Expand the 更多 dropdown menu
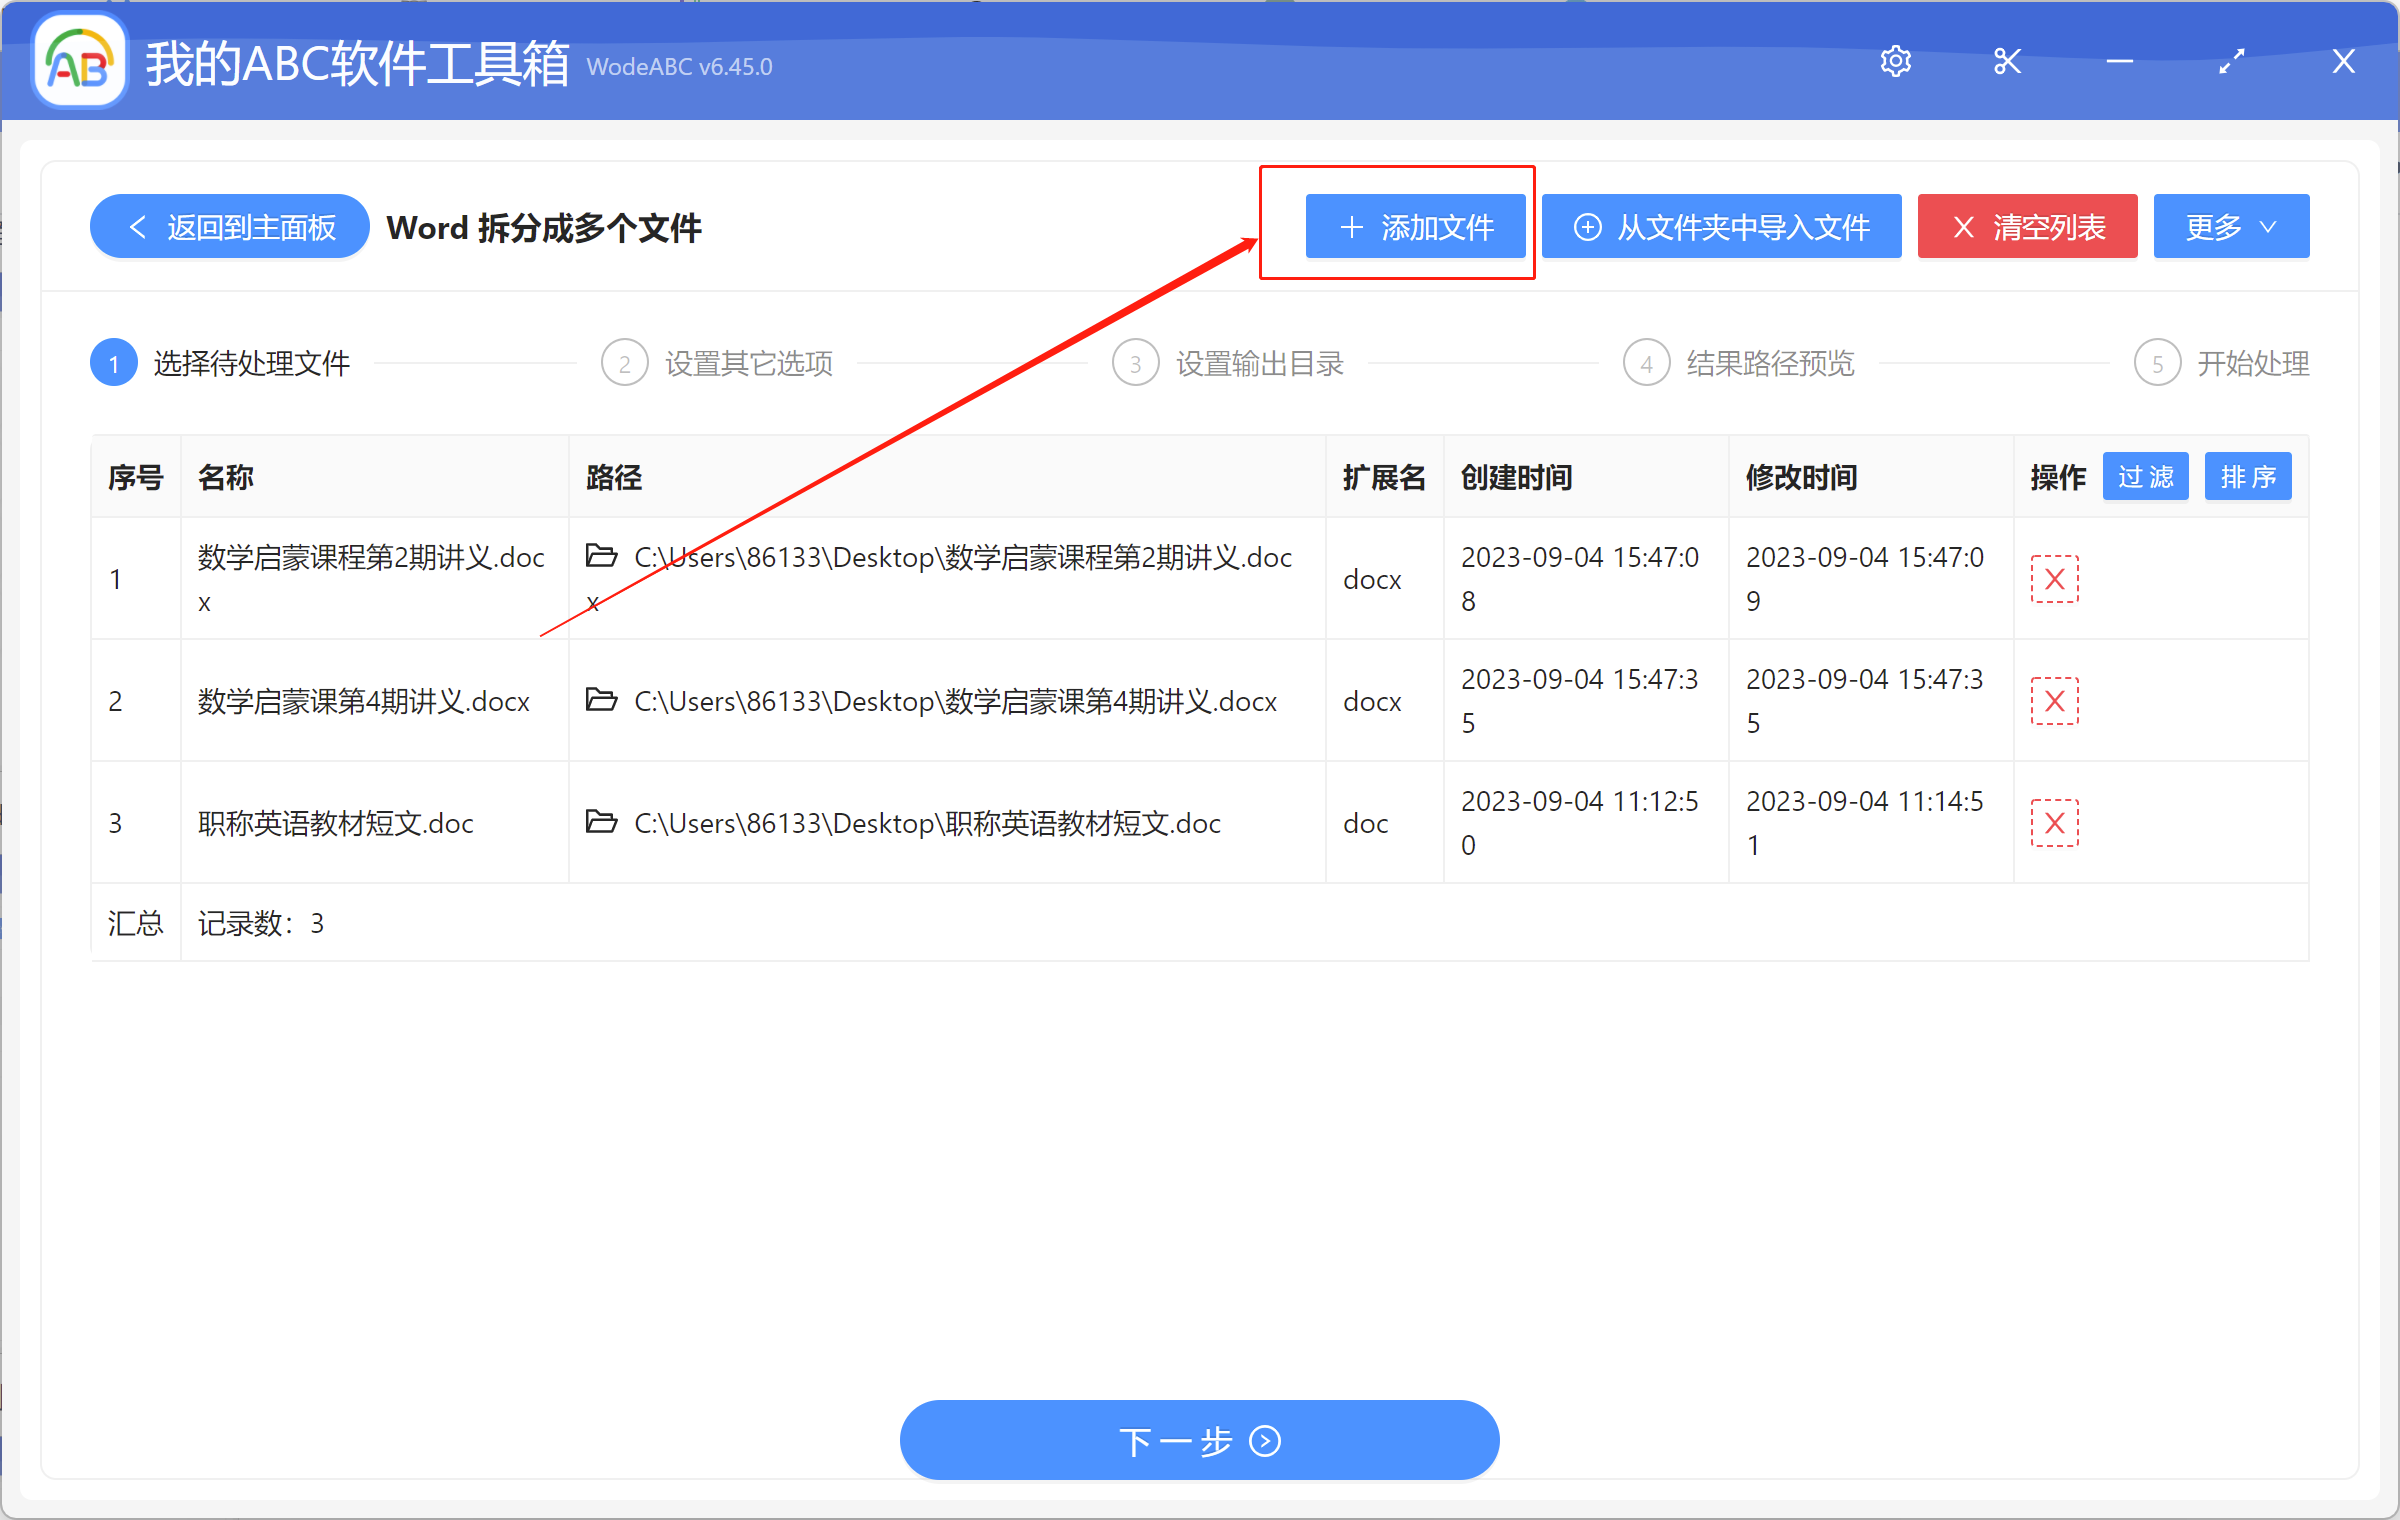The image size is (2400, 1520). tap(2230, 226)
